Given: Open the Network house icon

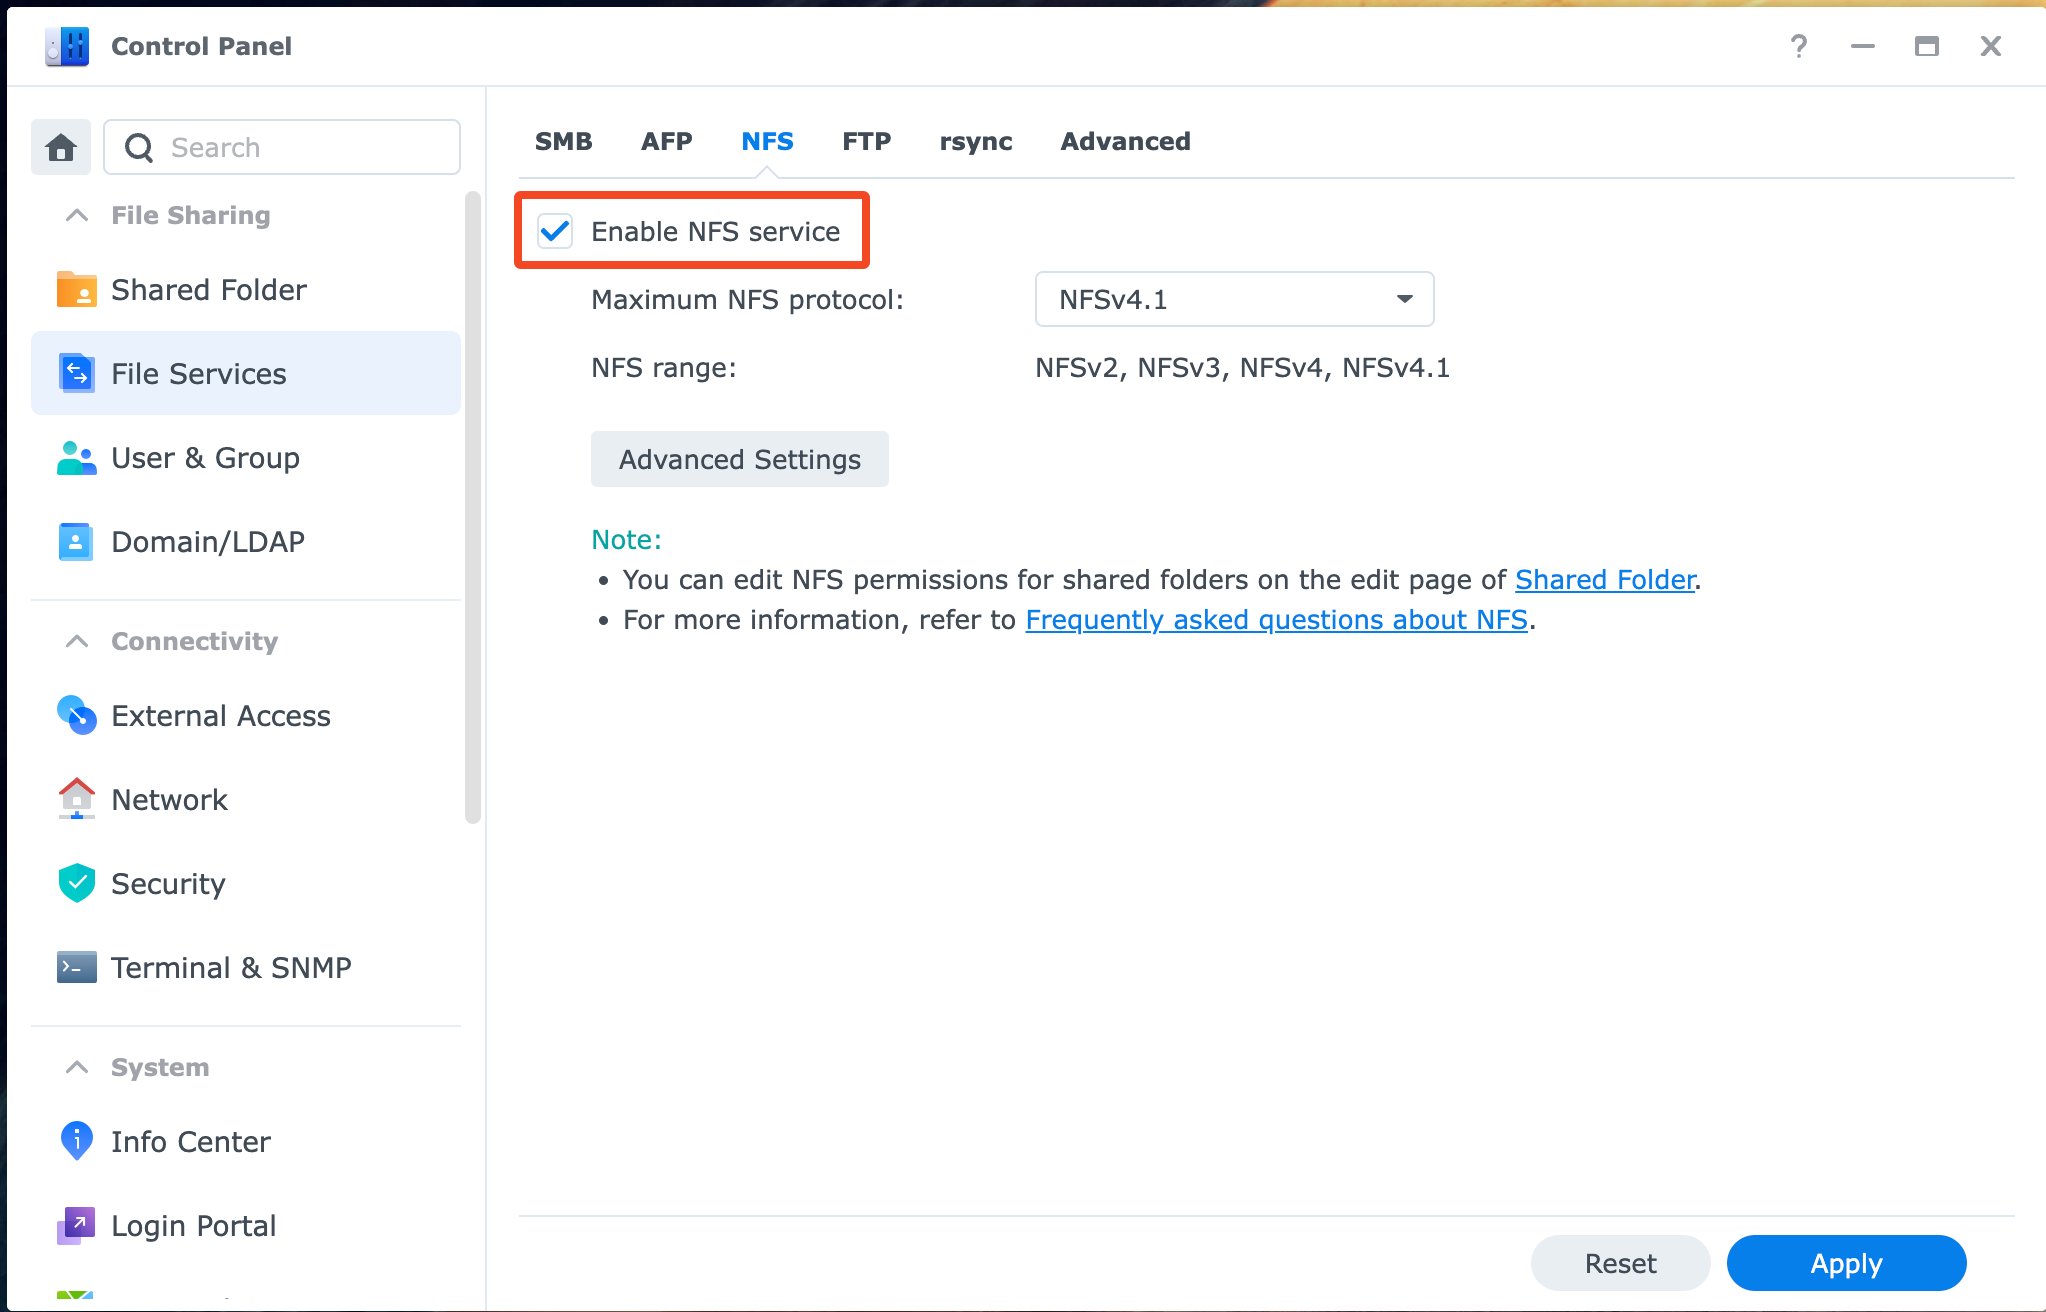Looking at the screenshot, I should tap(77, 800).
